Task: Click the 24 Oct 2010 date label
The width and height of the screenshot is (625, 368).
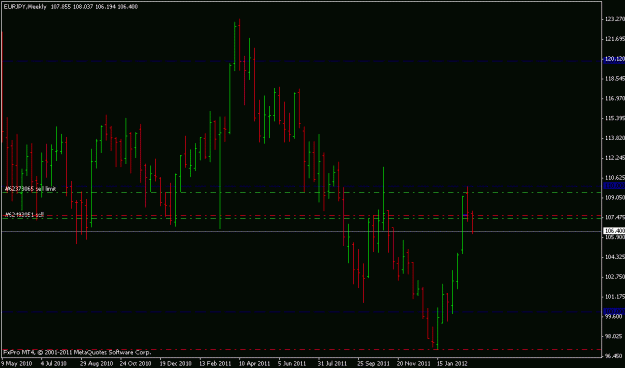Action: pos(136,364)
